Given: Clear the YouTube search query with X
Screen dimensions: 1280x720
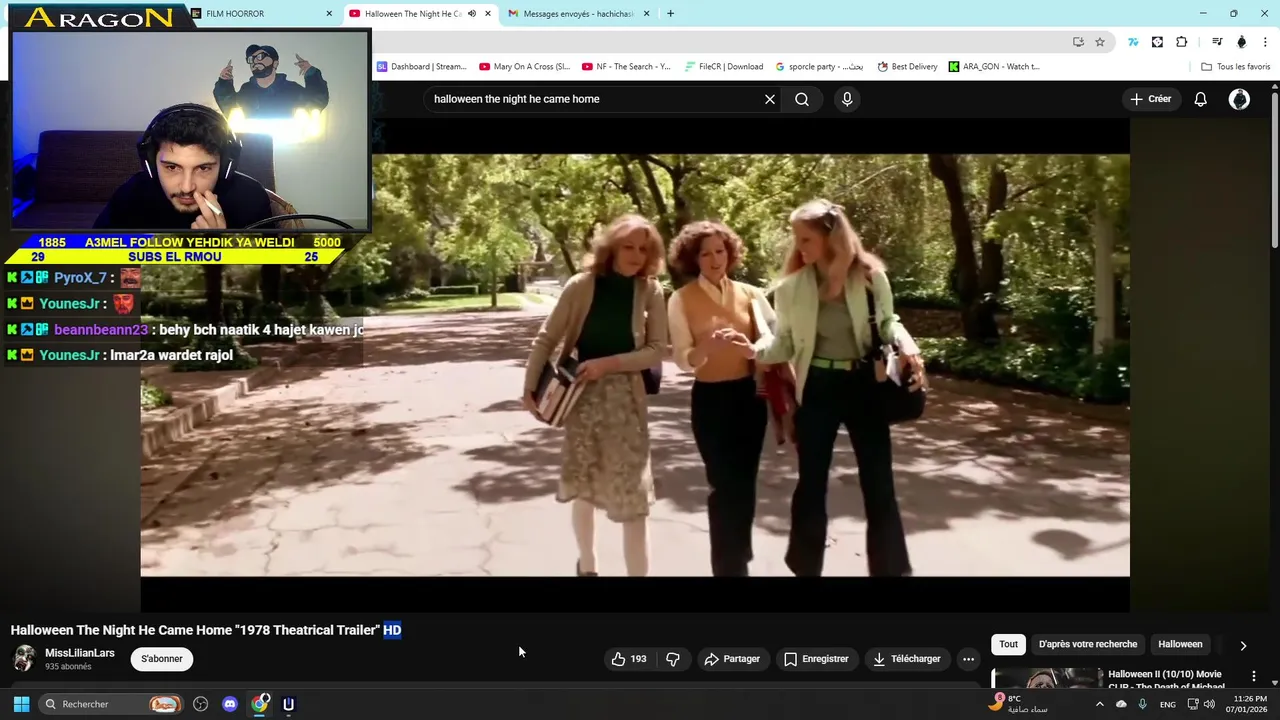Looking at the screenshot, I should pyautogui.click(x=770, y=99).
